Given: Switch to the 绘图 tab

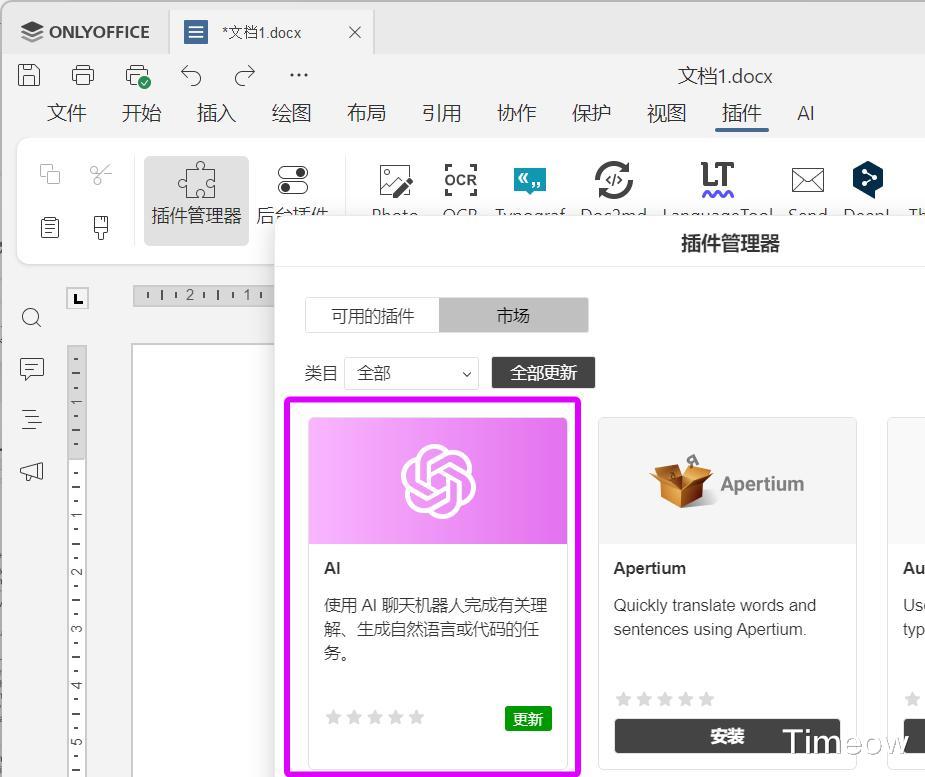Looking at the screenshot, I should pyautogui.click(x=291, y=113).
